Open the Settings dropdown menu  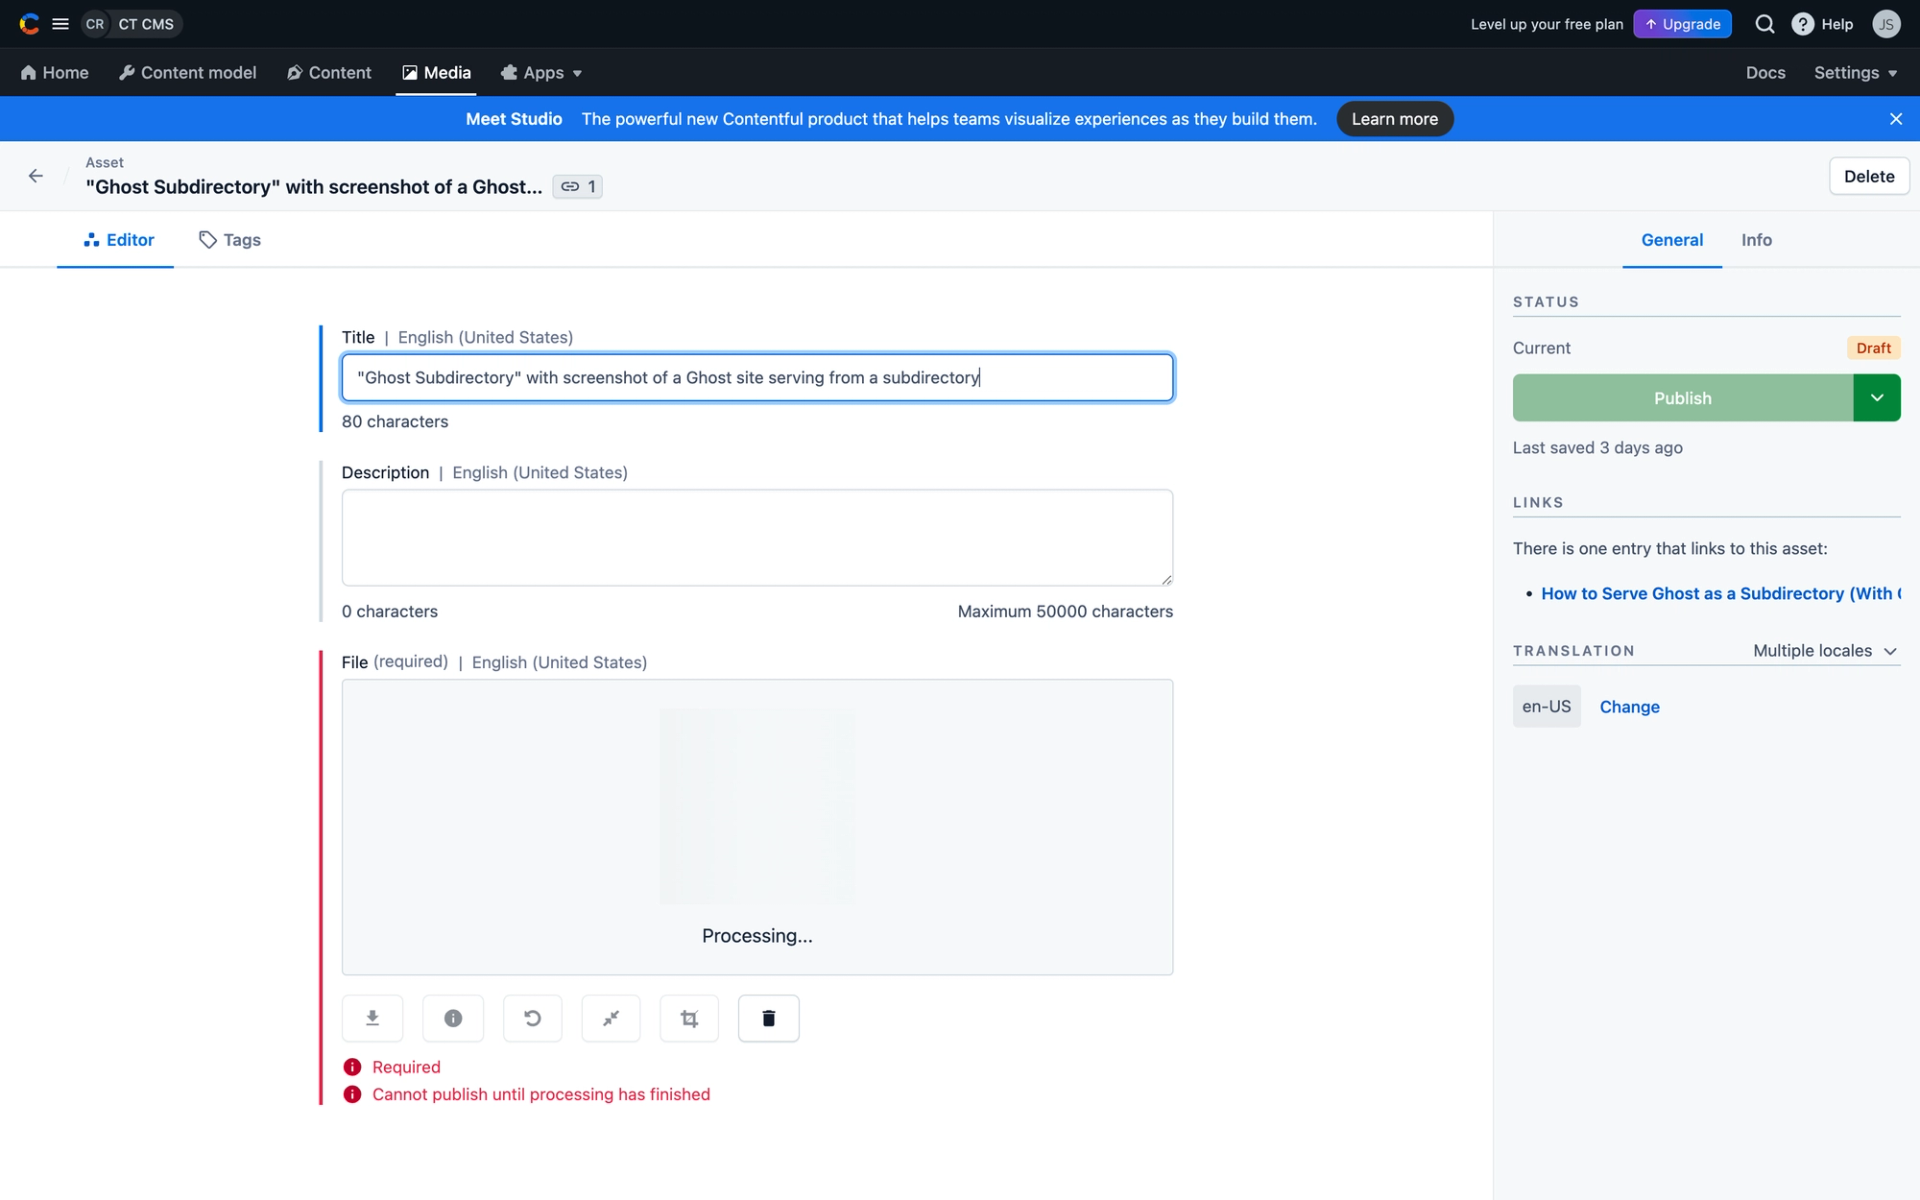pyautogui.click(x=1855, y=73)
